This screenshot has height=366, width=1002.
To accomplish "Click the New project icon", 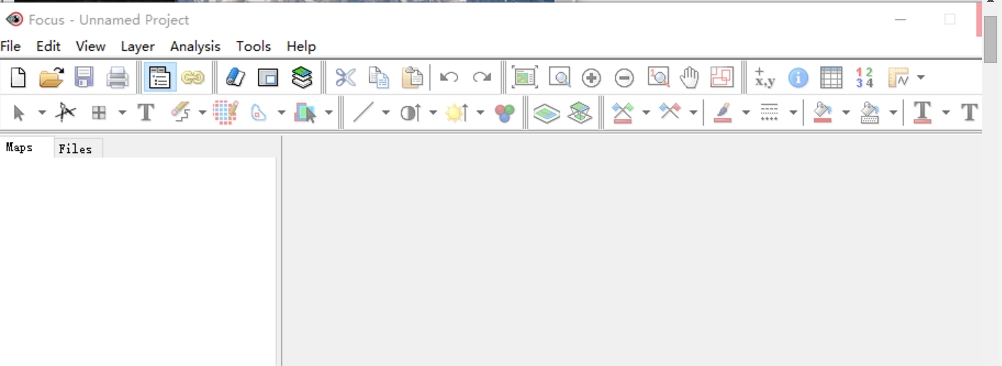I will 19,78.
